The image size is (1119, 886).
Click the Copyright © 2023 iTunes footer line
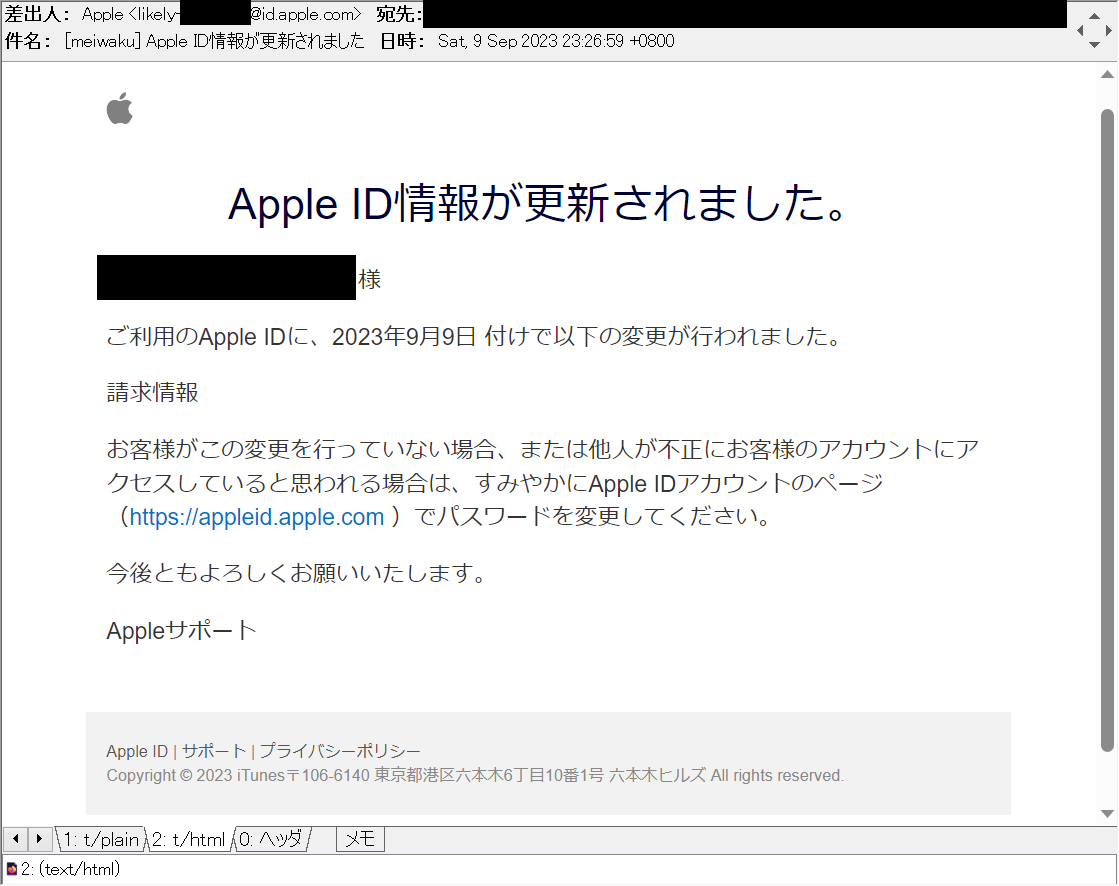coord(475,775)
